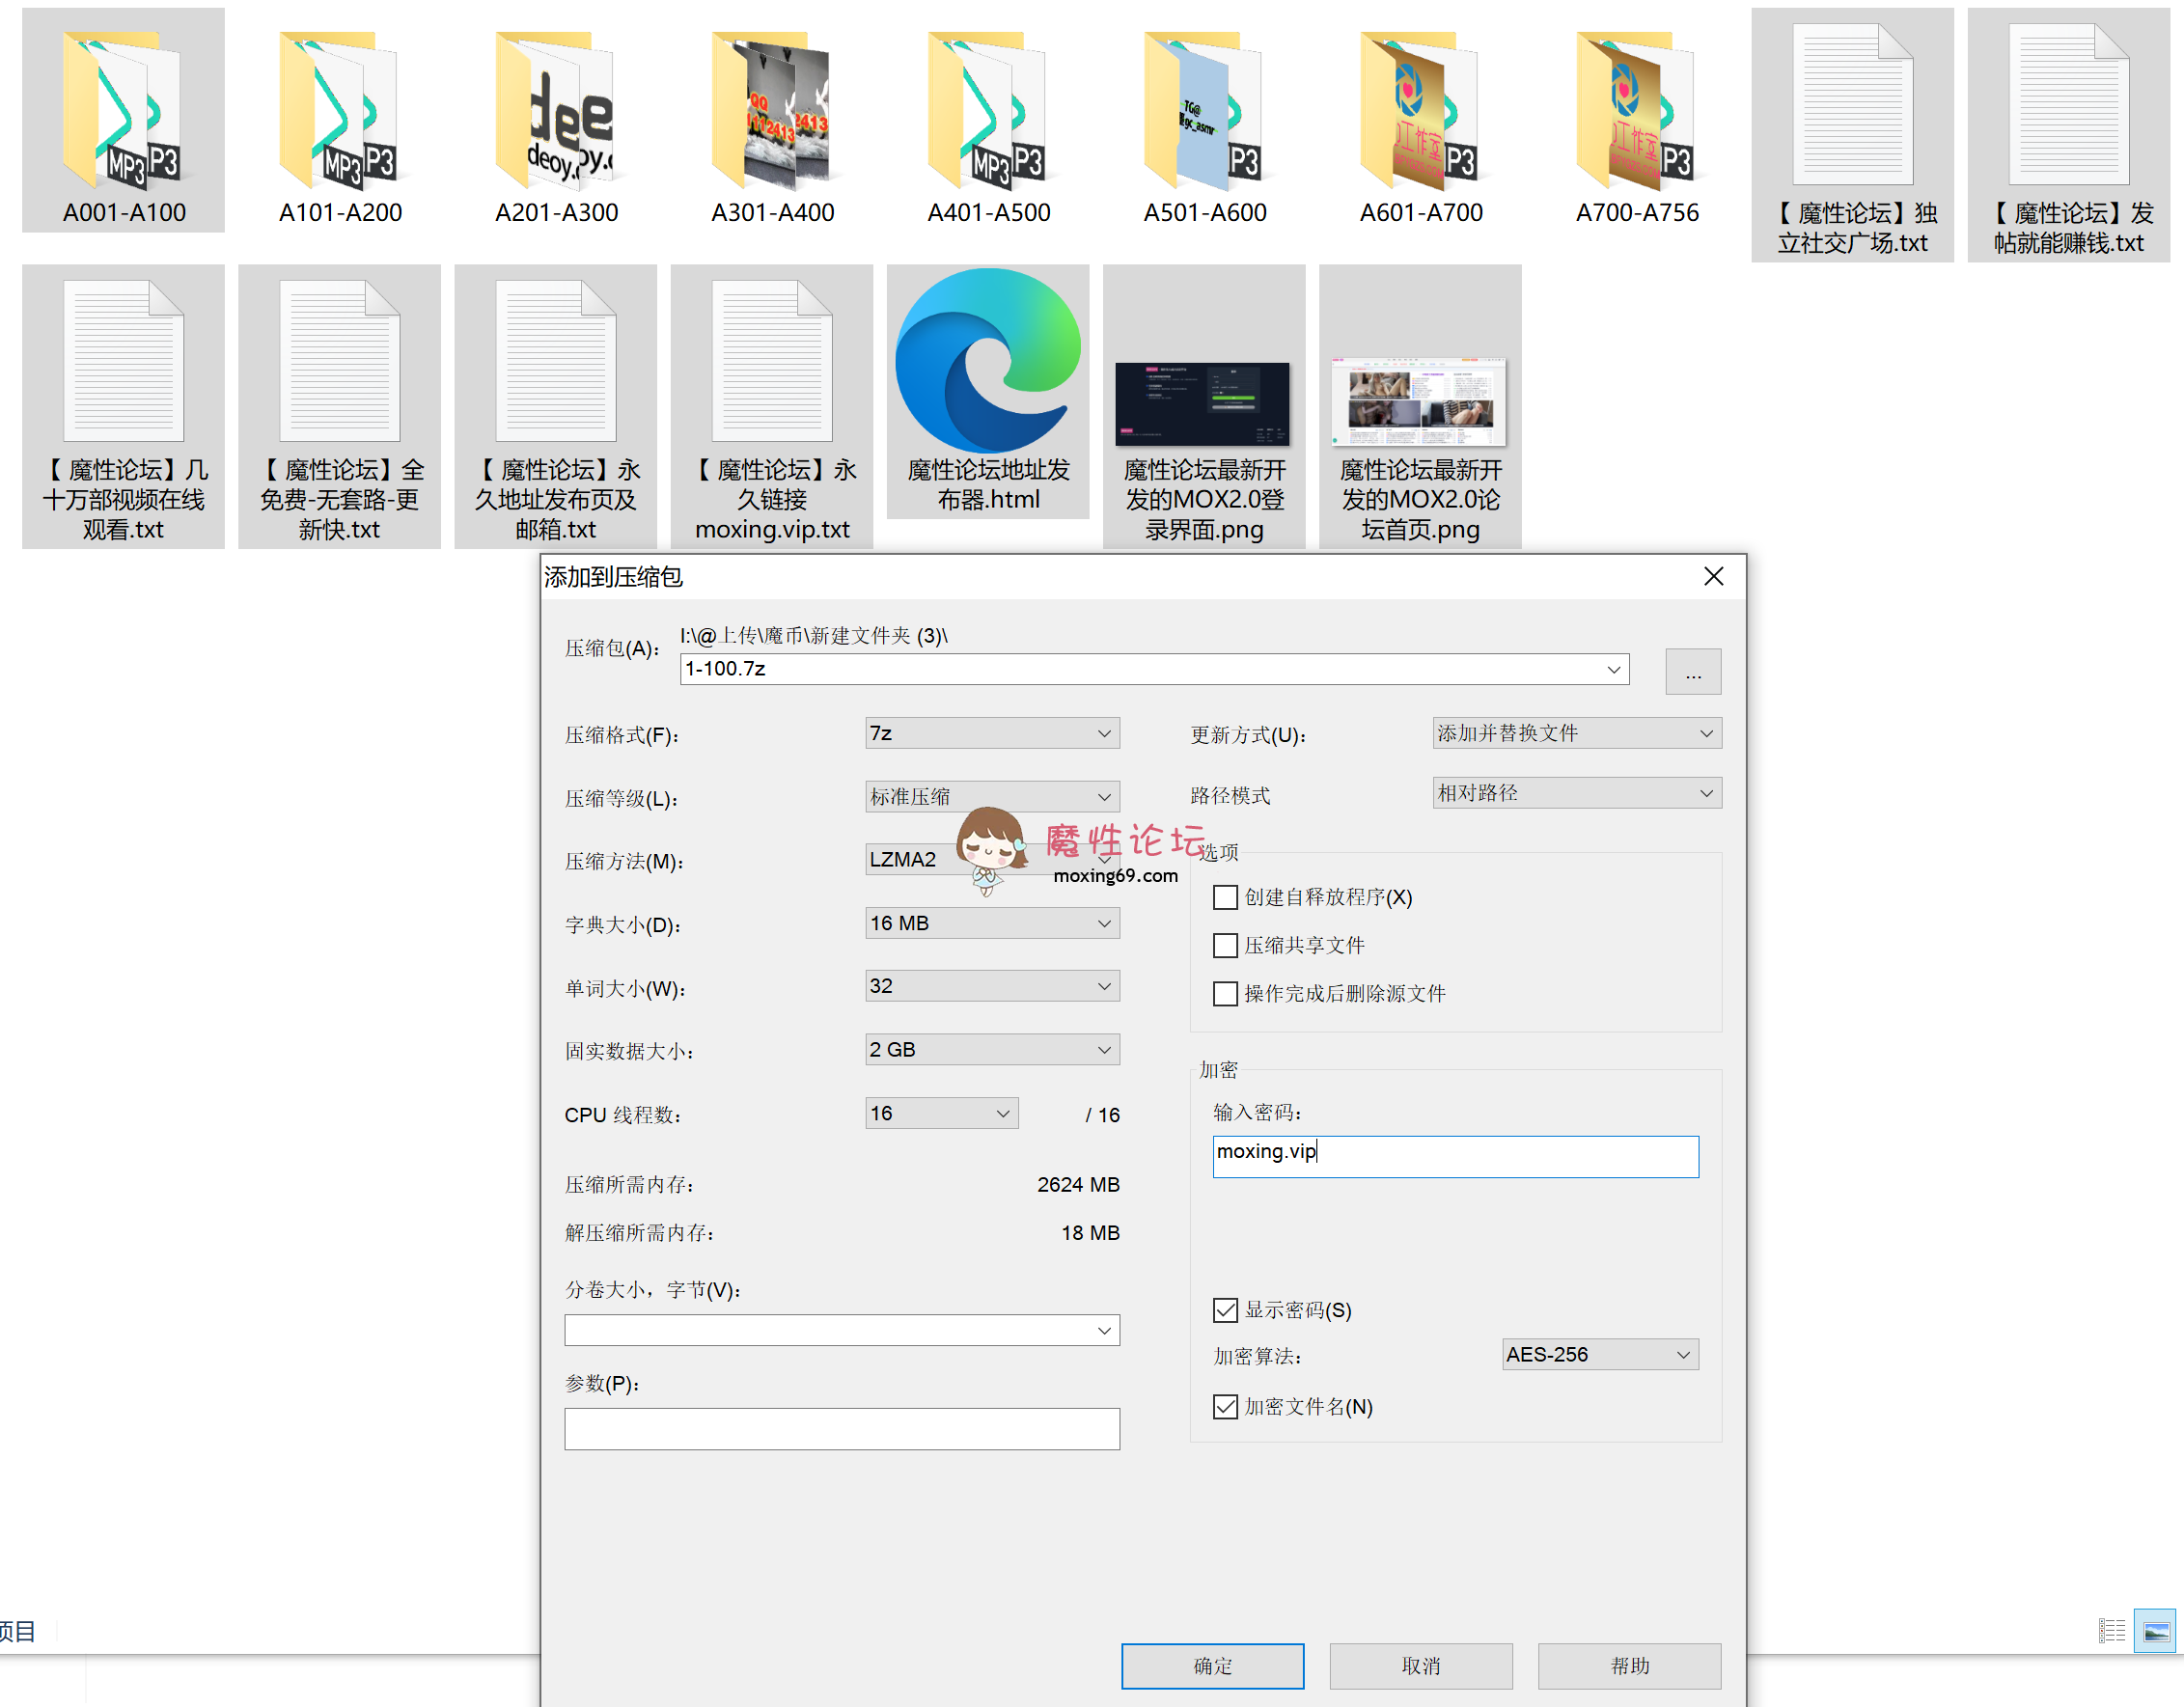The height and width of the screenshot is (1707, 2184).
Task: Switch Explorer to details view
Action: [x=2112, y=1631]
